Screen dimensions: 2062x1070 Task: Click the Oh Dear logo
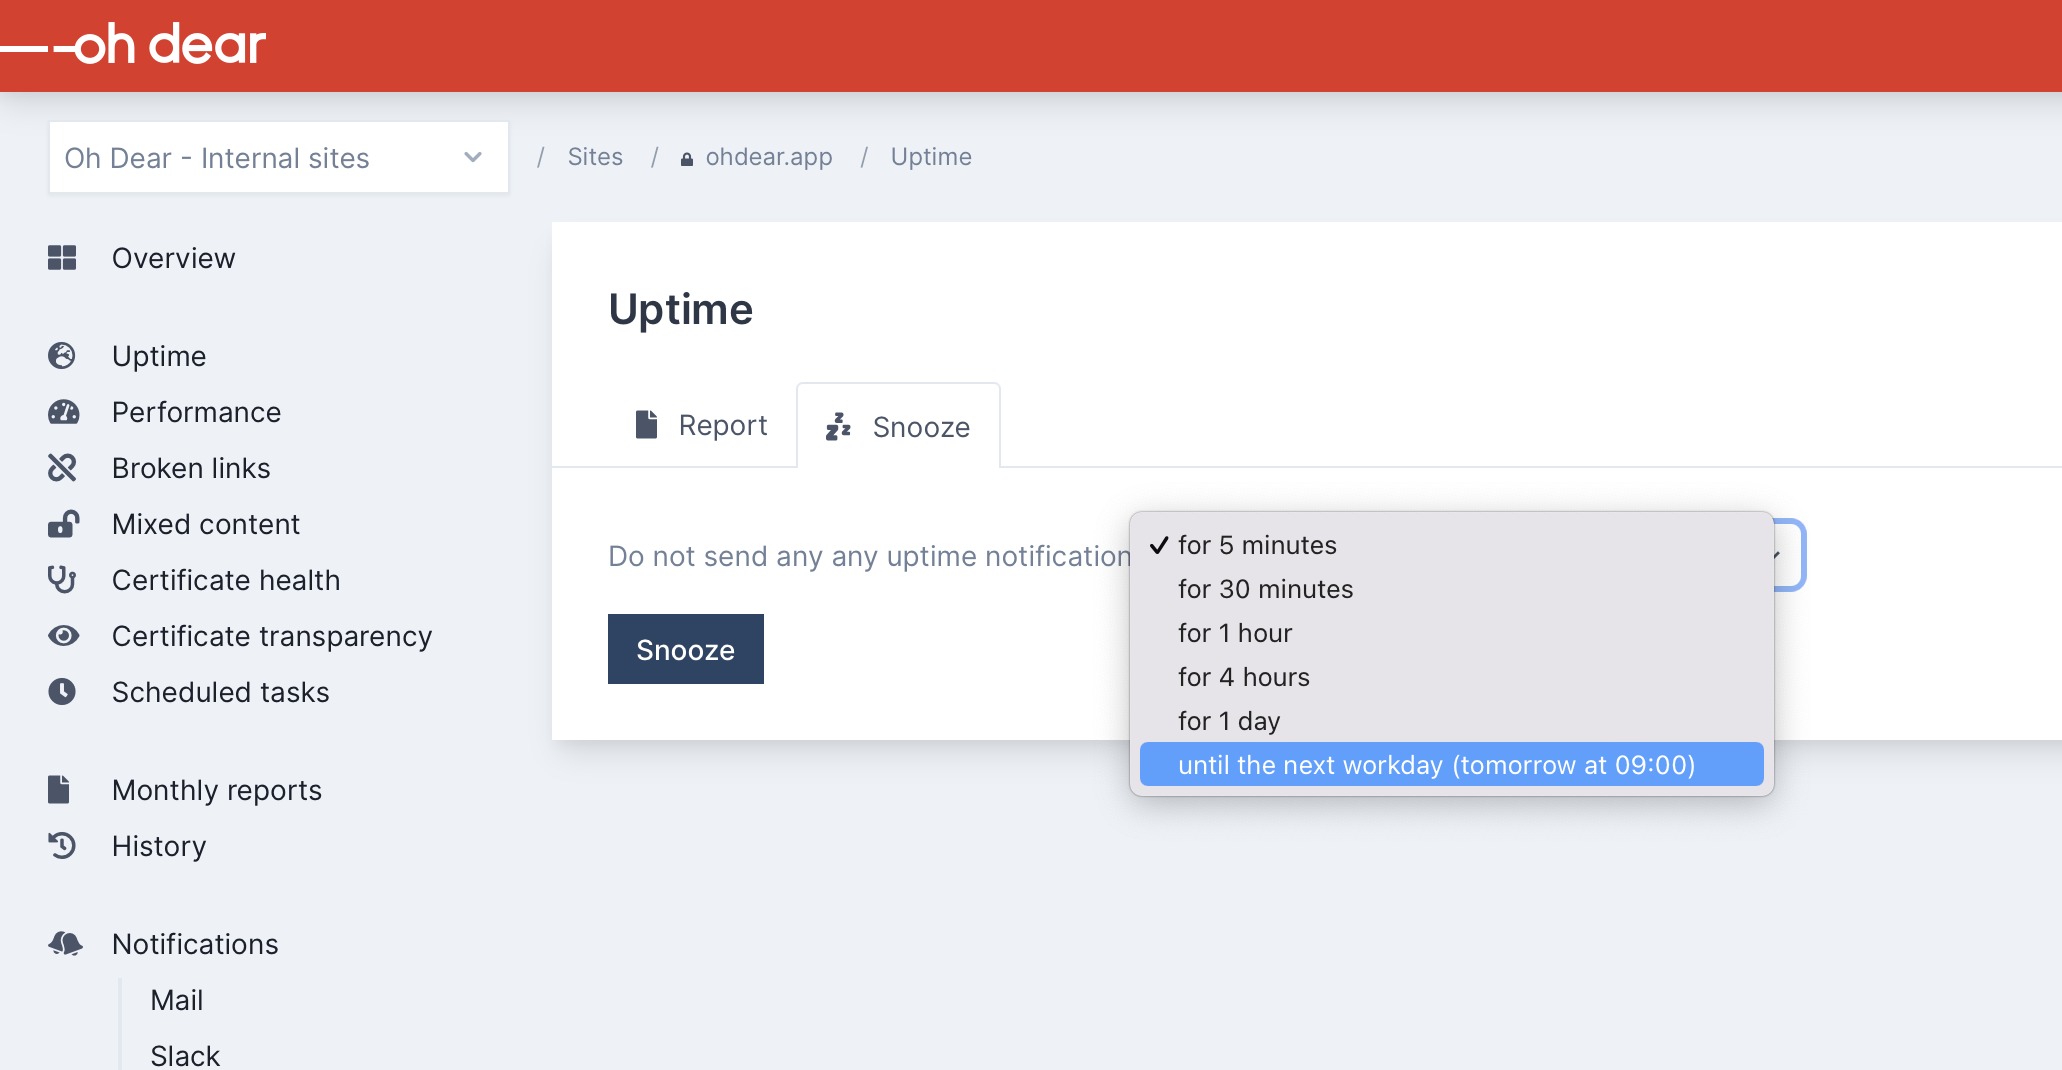coord(134,45)
